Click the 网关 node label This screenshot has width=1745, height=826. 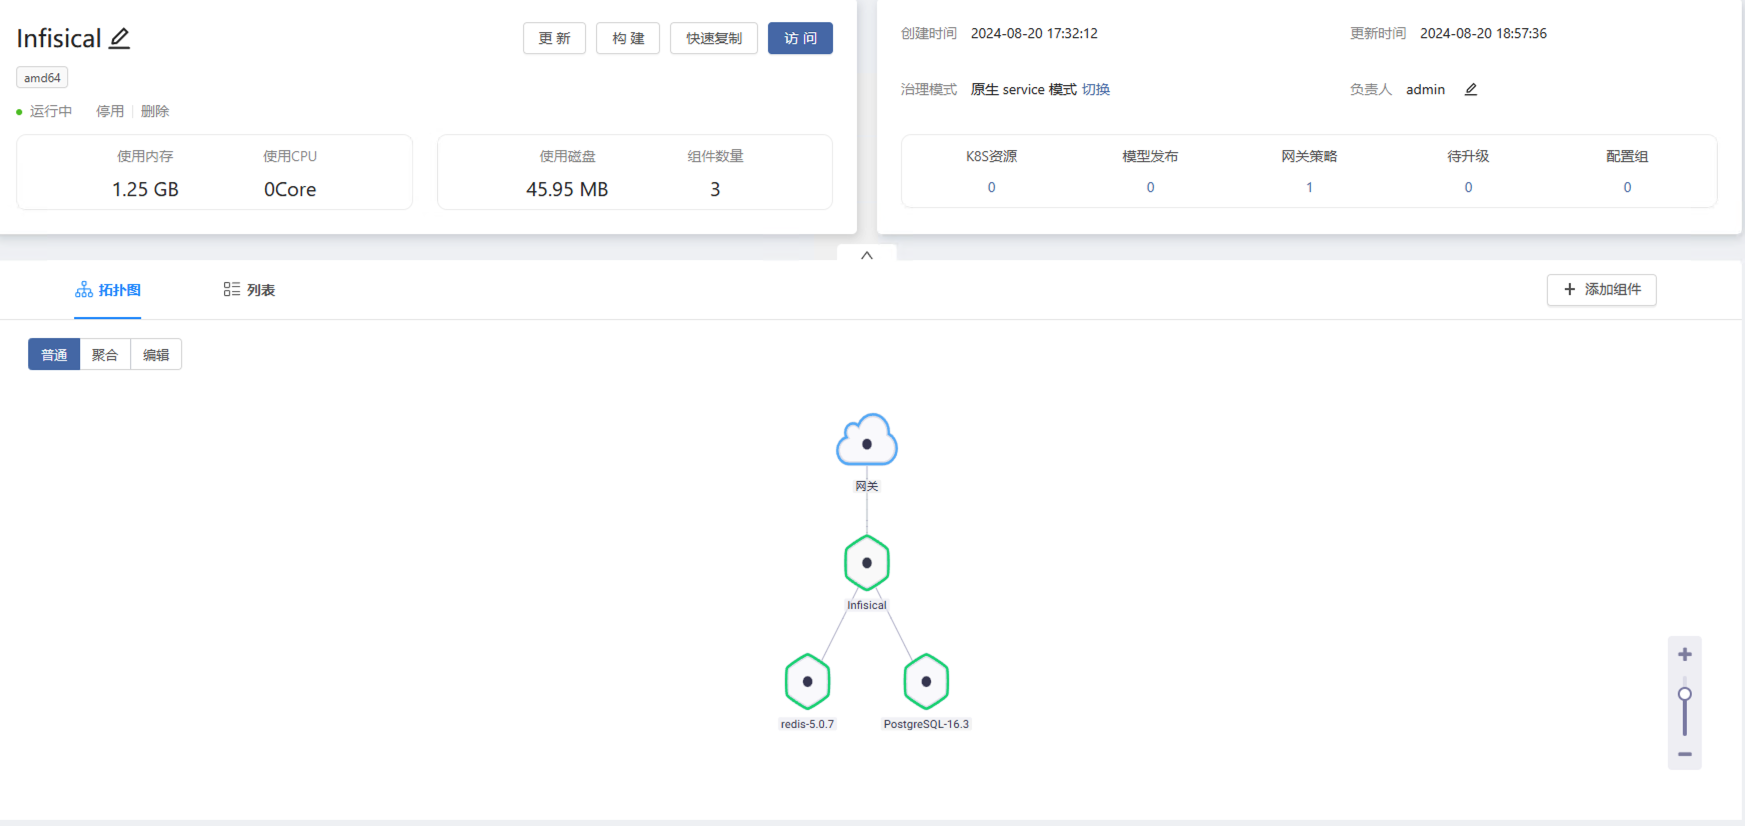click(867, 486)
